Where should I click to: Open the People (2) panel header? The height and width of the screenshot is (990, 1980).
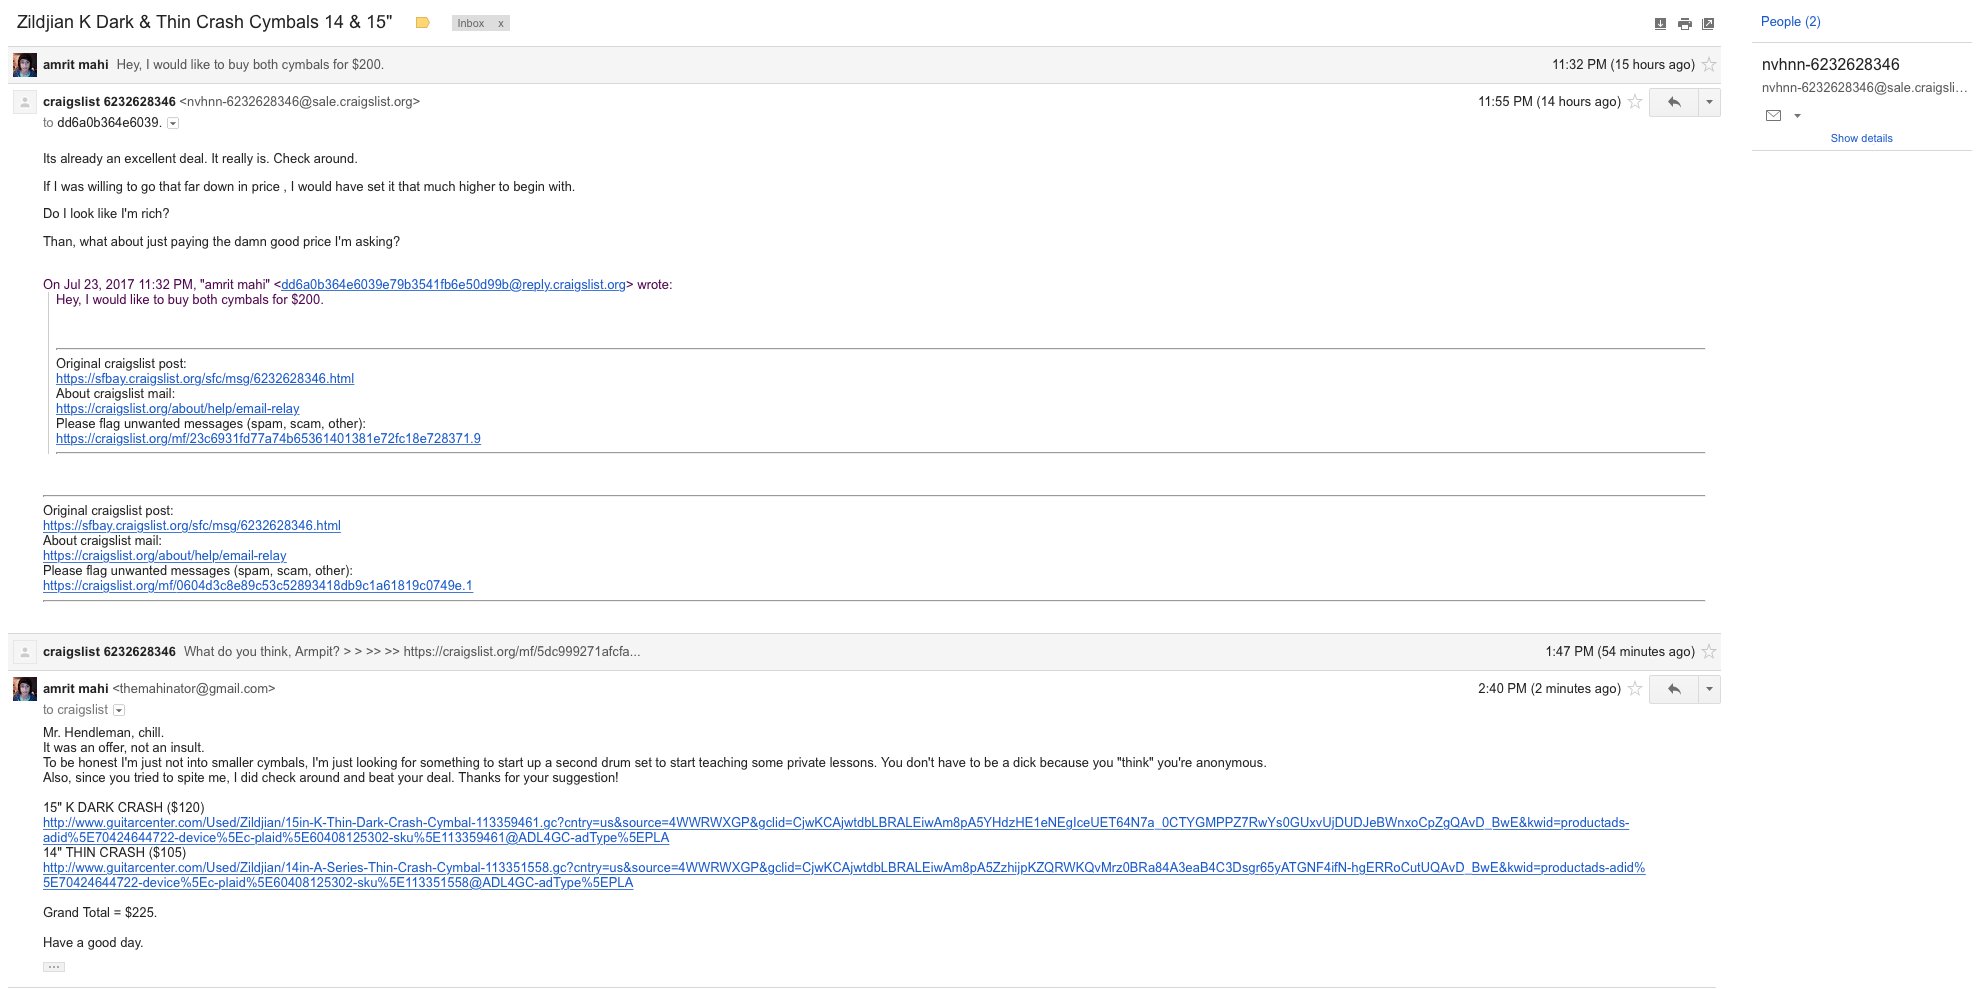1791,21
